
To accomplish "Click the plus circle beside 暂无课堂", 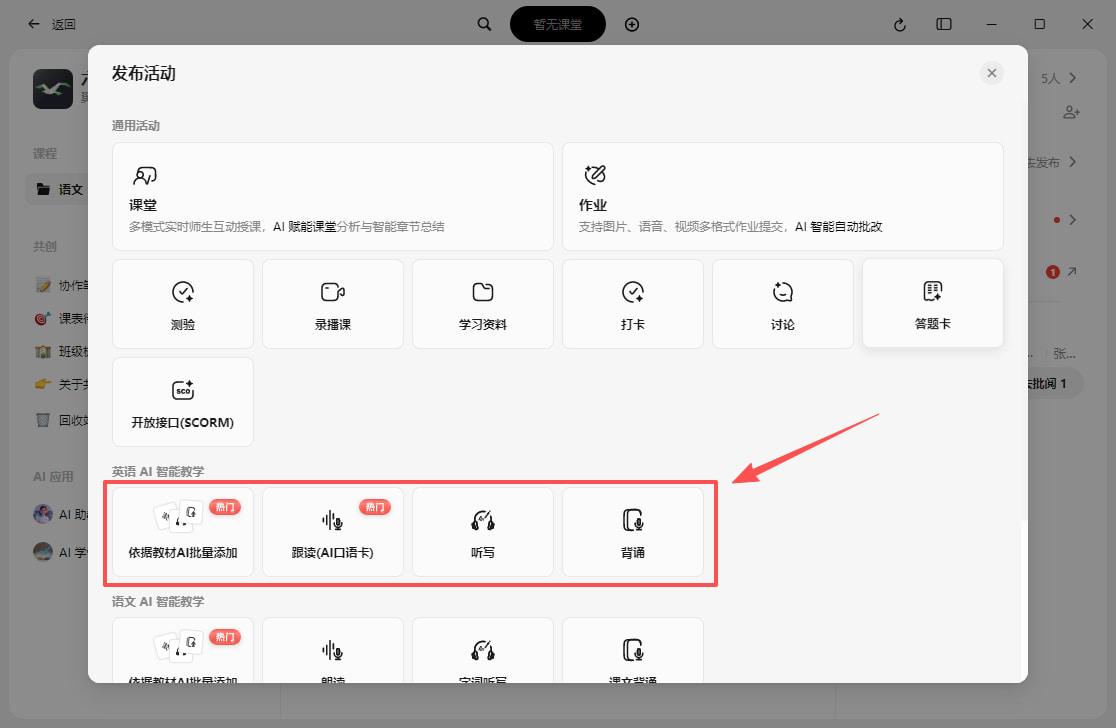I will 631,25.
